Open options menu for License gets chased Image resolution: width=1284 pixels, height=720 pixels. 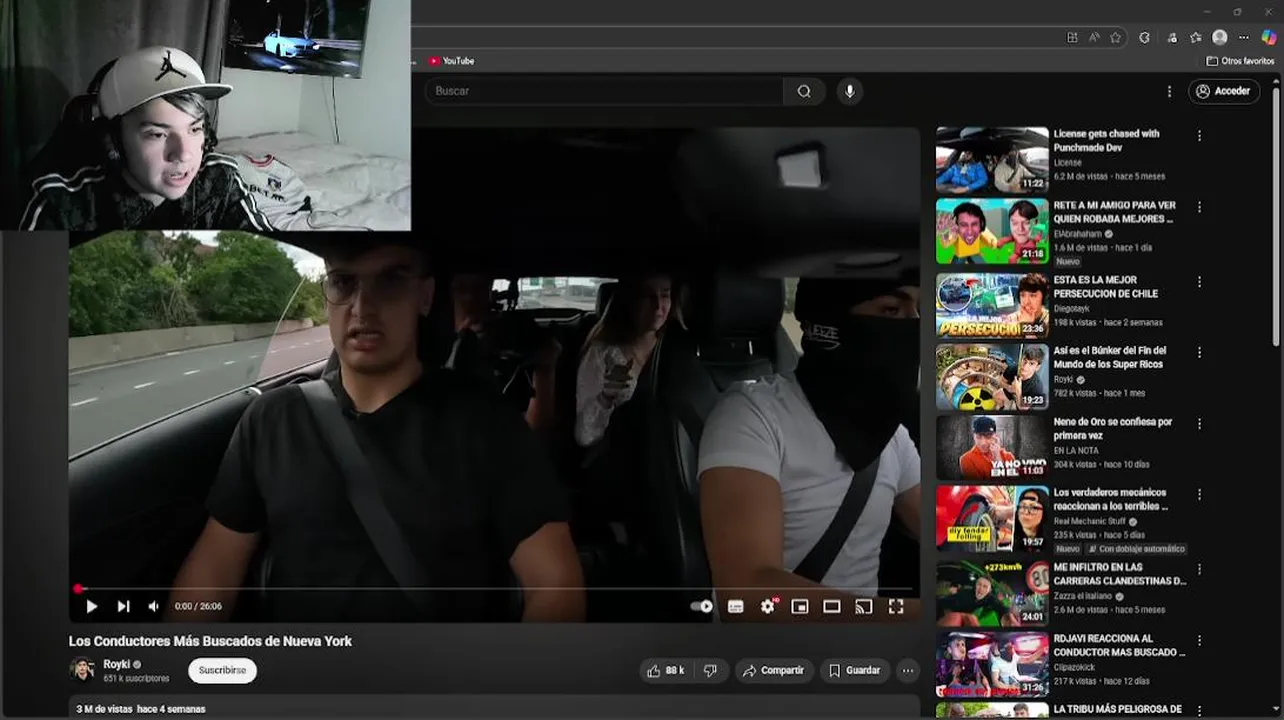(x=1199, y=136)
